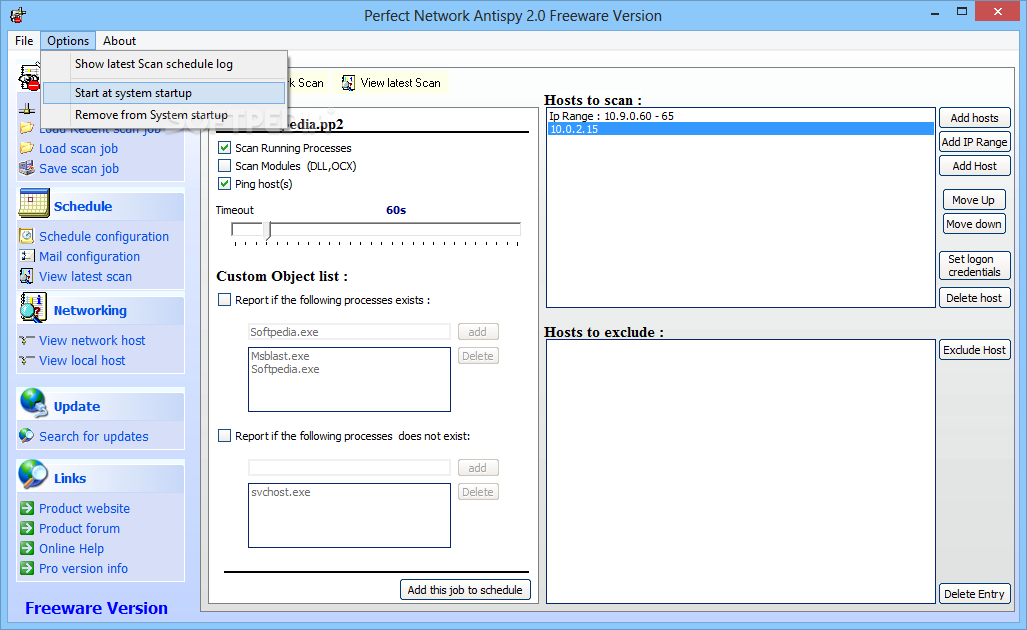Open the Pro version info link
The width and height of the screenshot is (1027, 630).
coord(83,568)
